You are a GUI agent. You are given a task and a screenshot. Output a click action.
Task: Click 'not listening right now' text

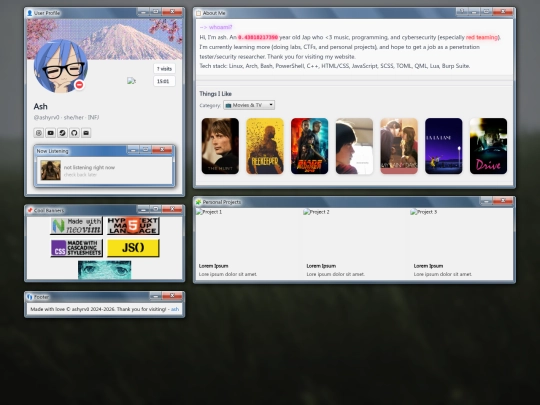coord(90,167)
